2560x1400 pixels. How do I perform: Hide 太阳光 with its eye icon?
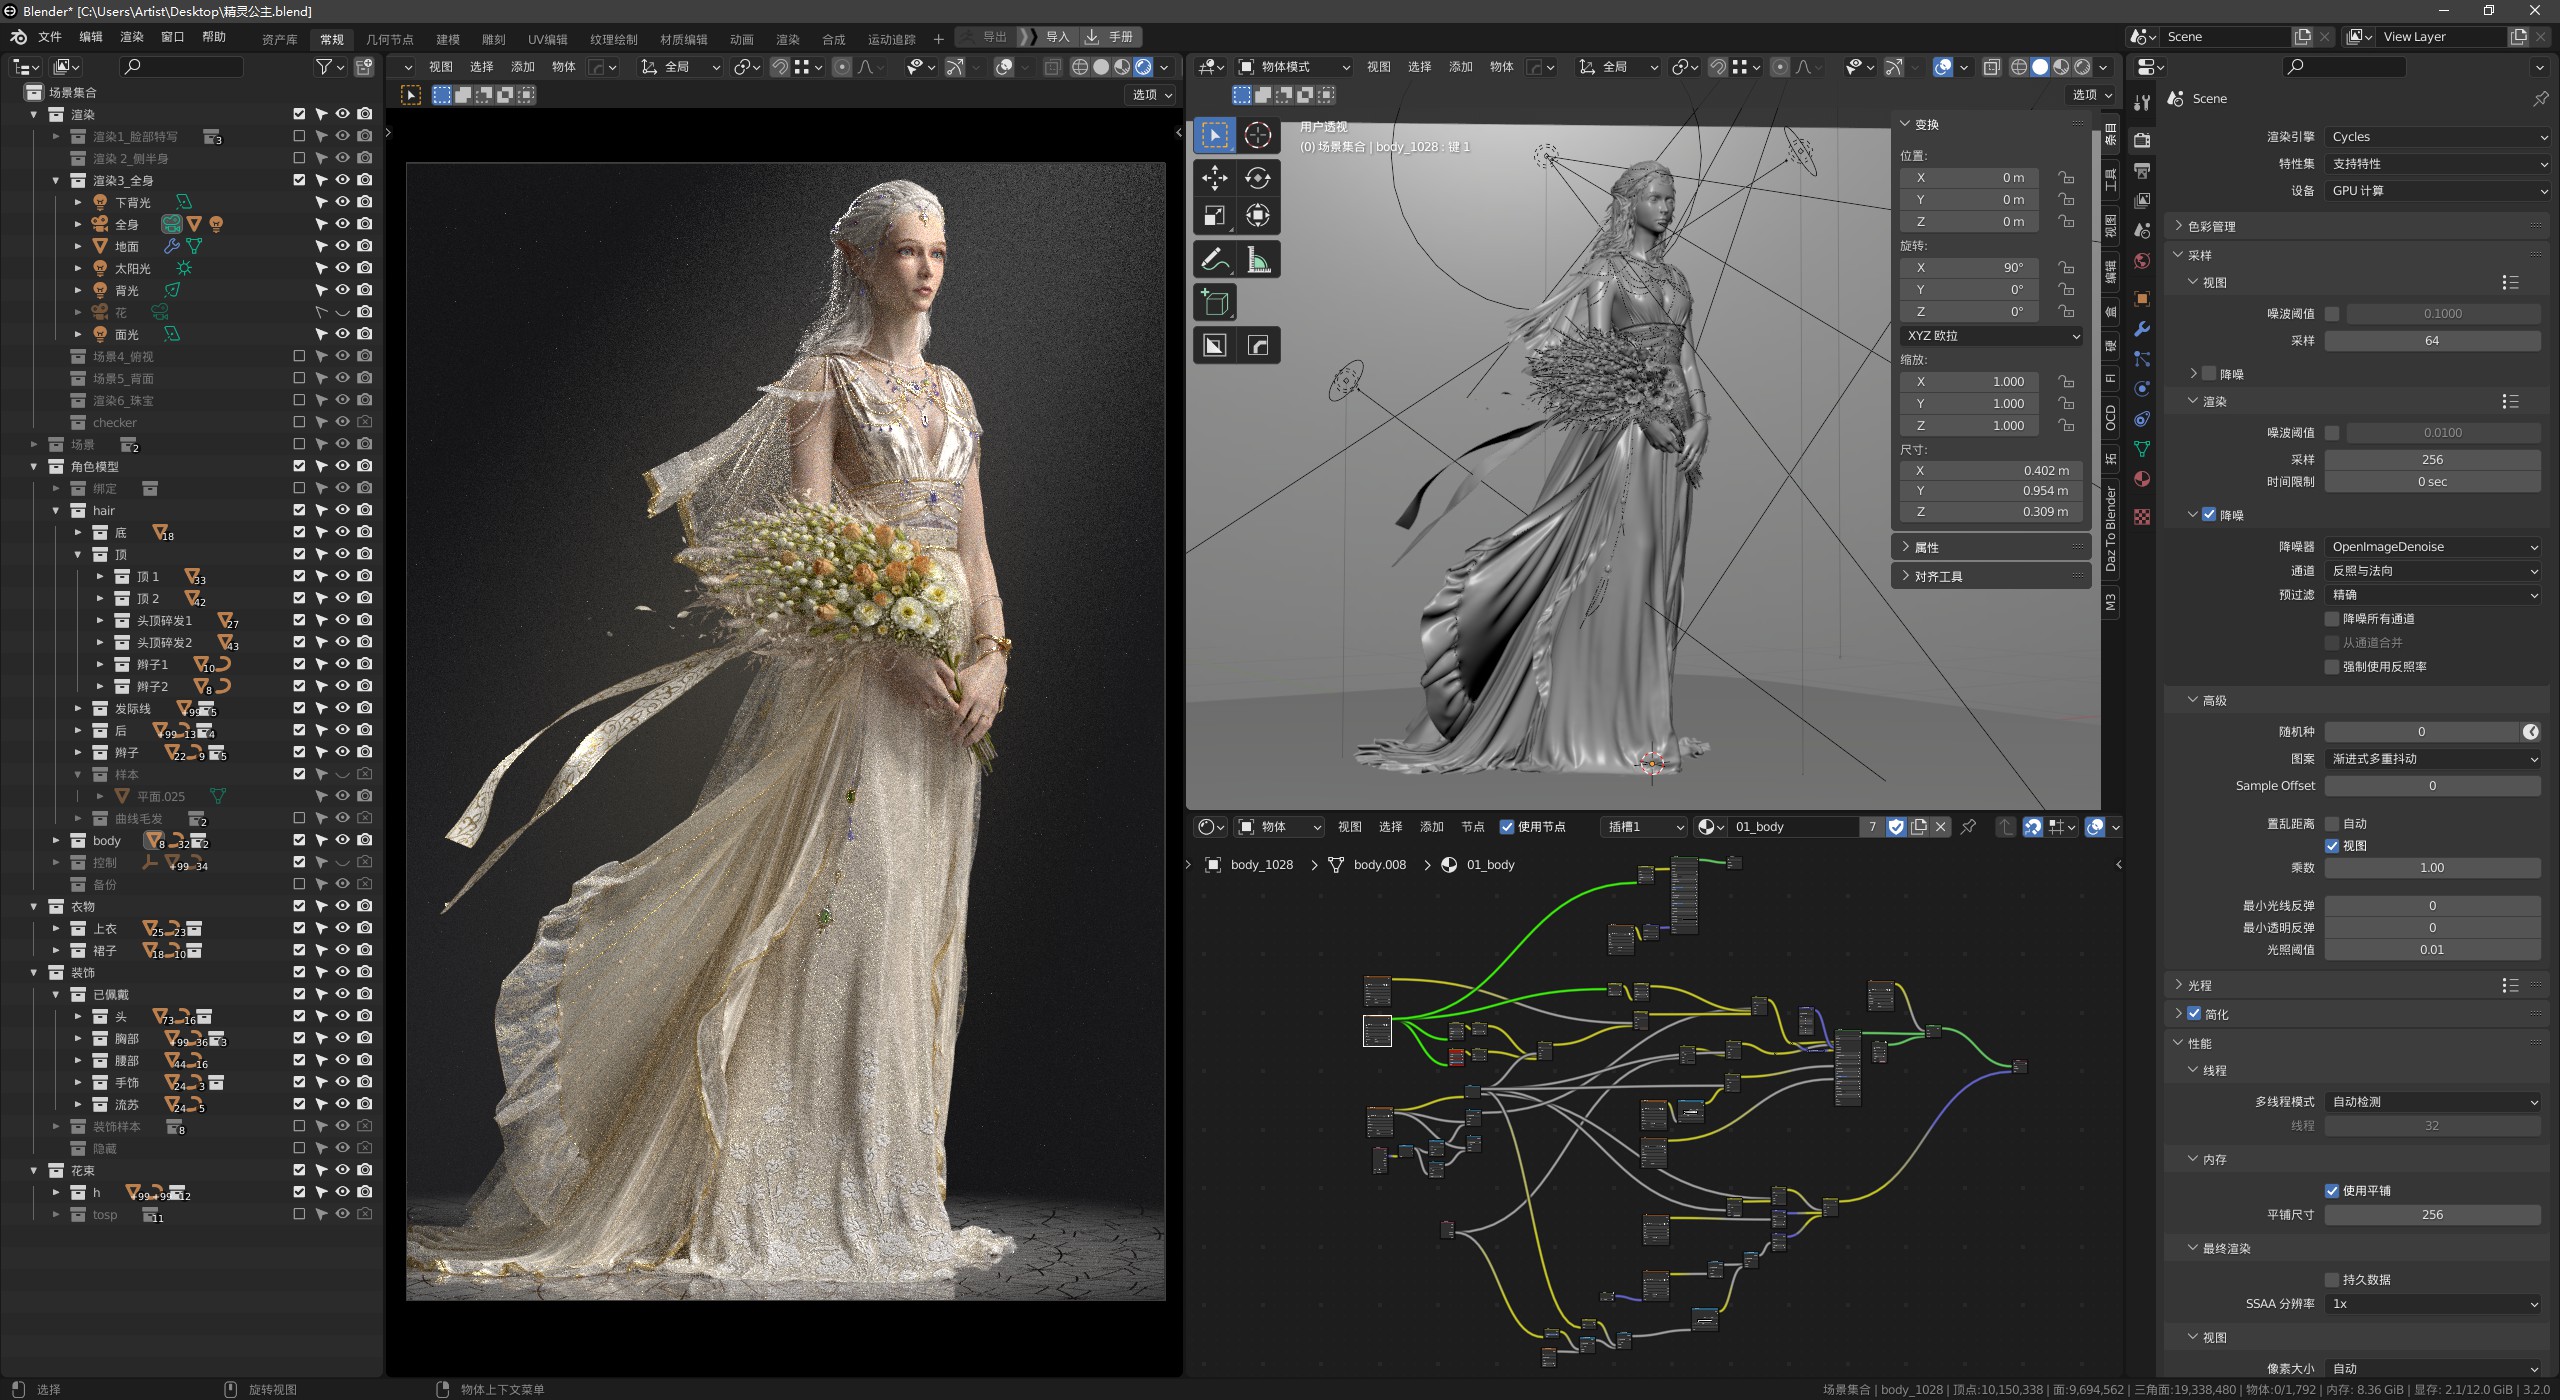[x=342, y=268]
